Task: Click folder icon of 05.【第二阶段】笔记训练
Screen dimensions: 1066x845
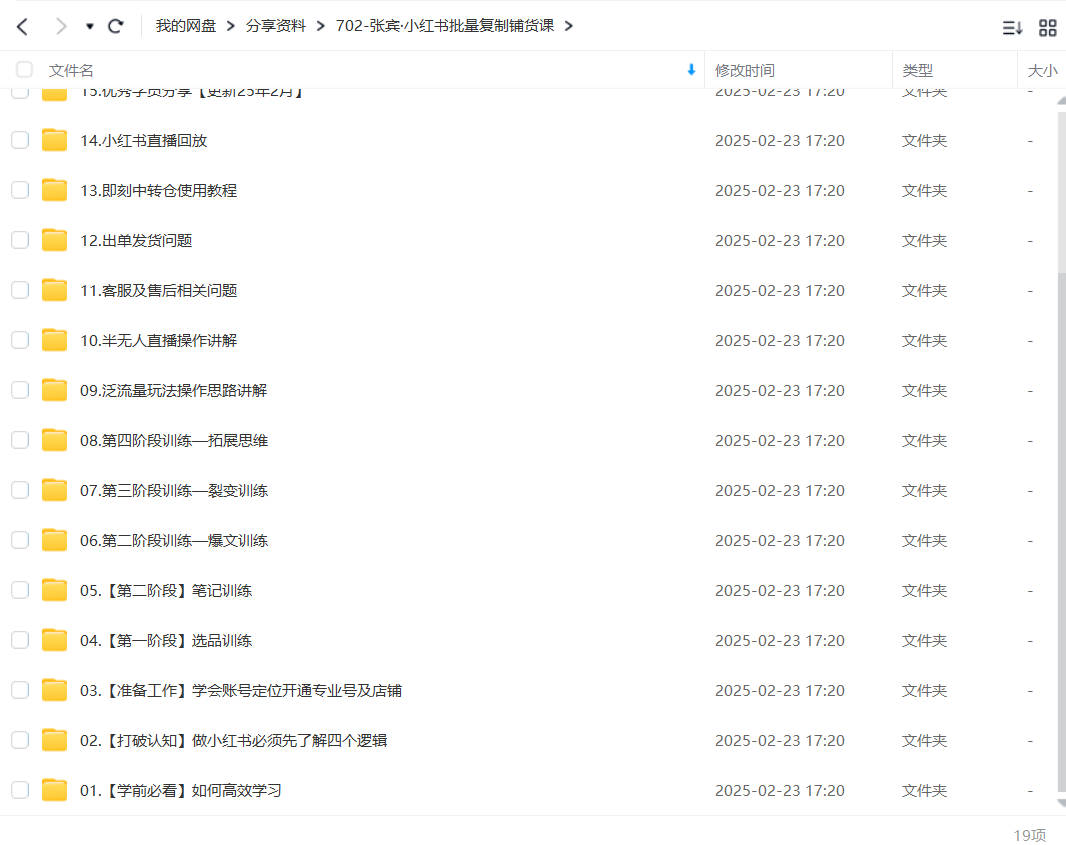Action: point(54,590)
